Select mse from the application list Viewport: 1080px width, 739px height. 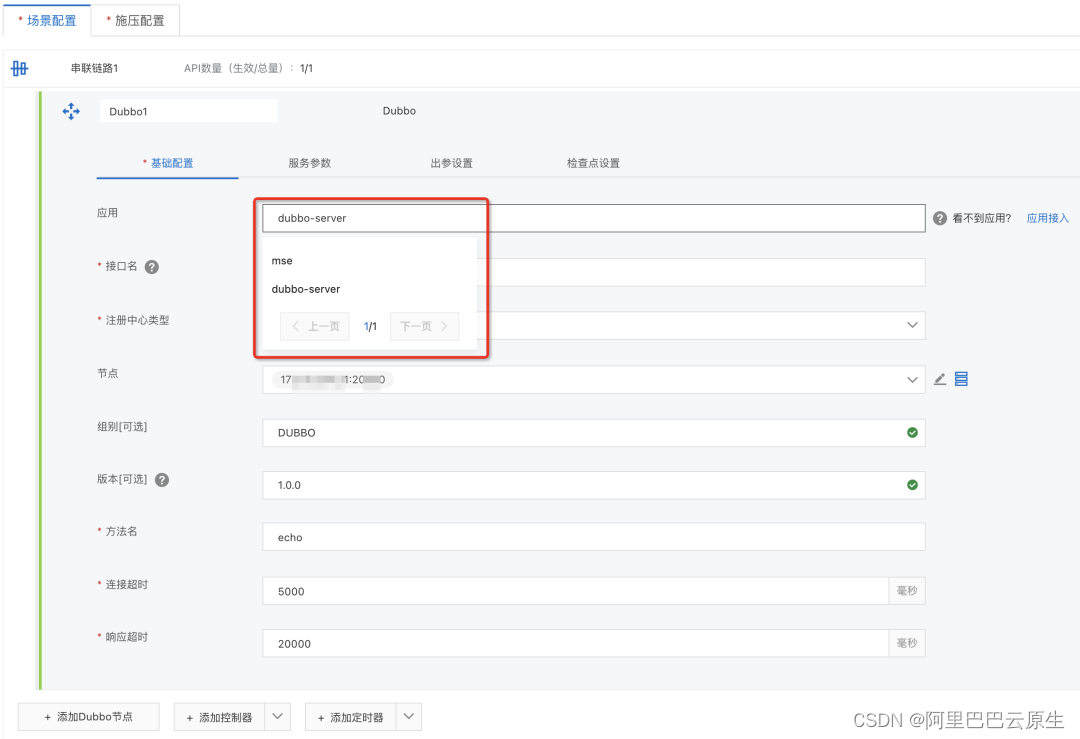coord(370,260)
